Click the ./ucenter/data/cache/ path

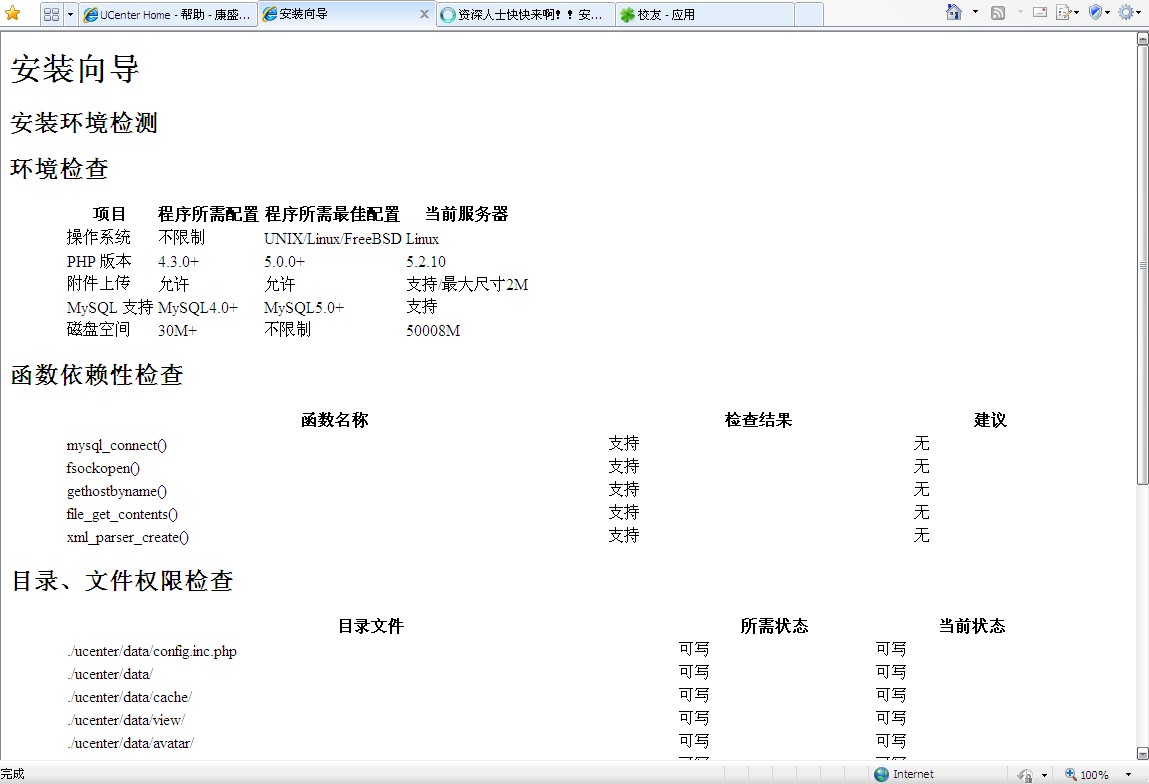(129, 698)
